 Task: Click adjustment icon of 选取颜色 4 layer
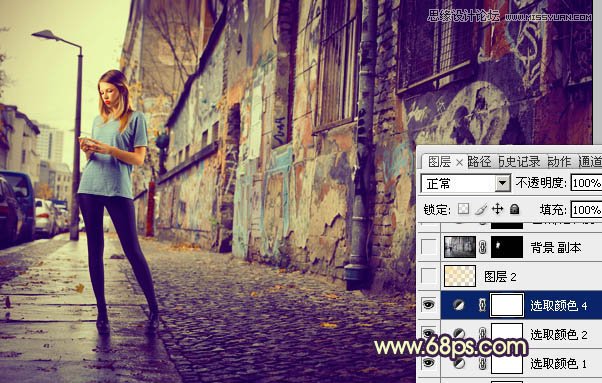pyautogui.click(x=458, y=305)
